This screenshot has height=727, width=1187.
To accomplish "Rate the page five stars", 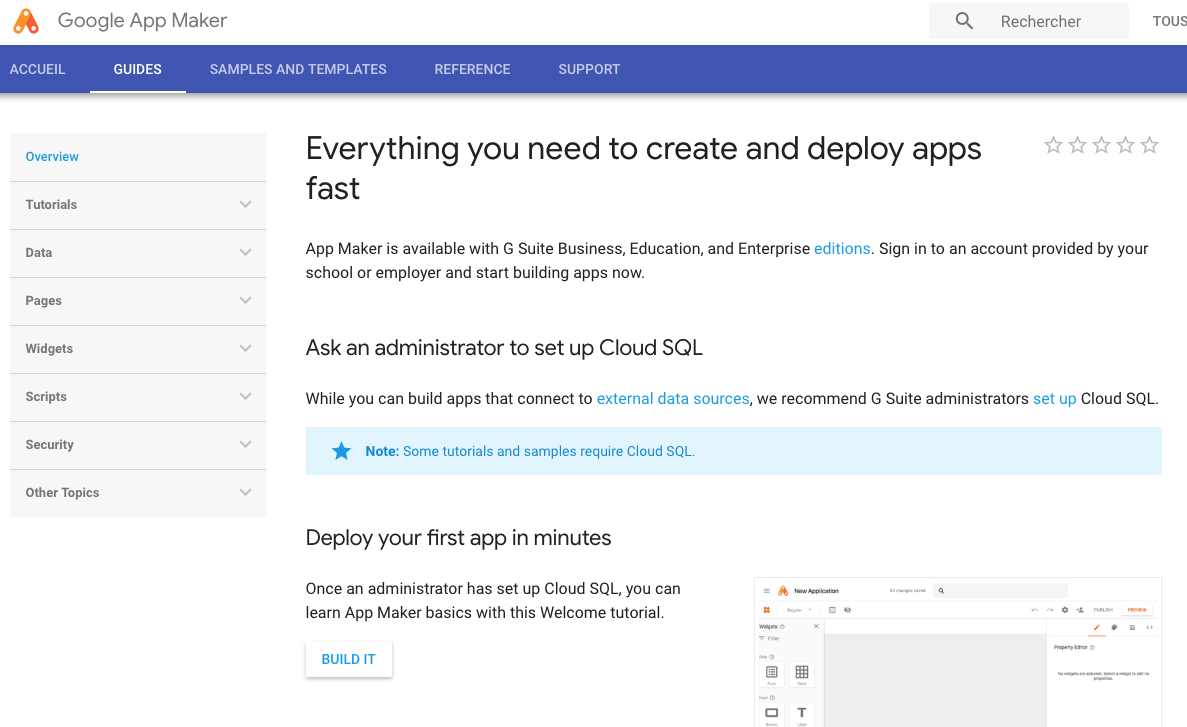I will pyautogui.click(x=1149, y=145).
